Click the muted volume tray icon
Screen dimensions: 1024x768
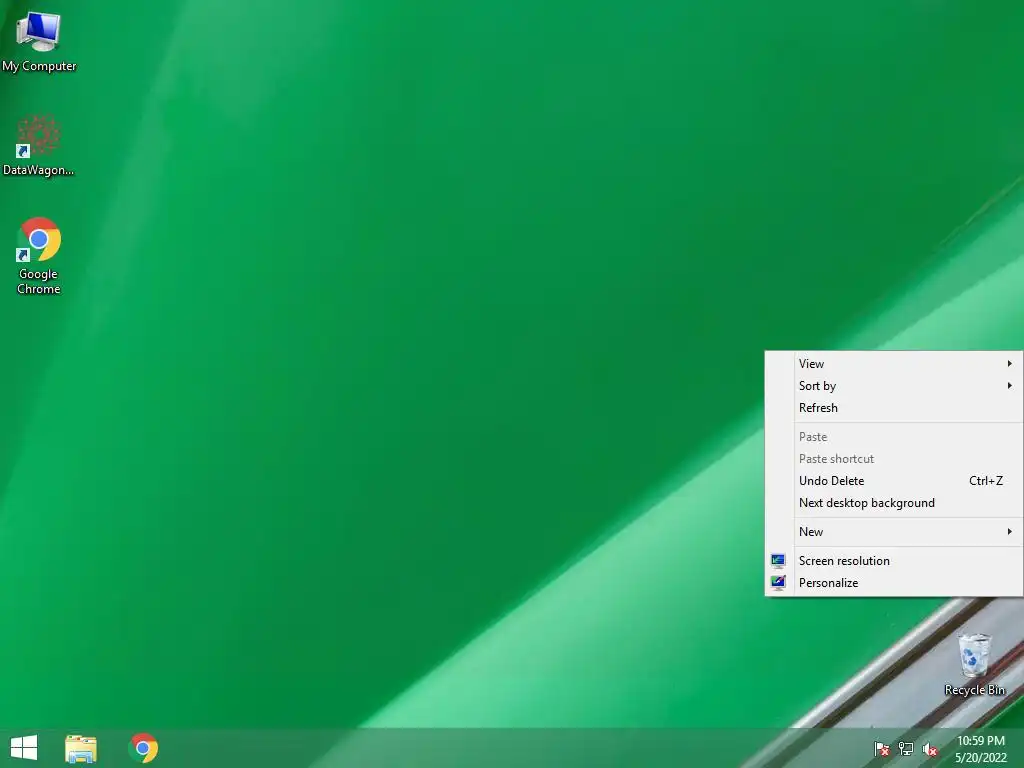(x=930, y=750)
